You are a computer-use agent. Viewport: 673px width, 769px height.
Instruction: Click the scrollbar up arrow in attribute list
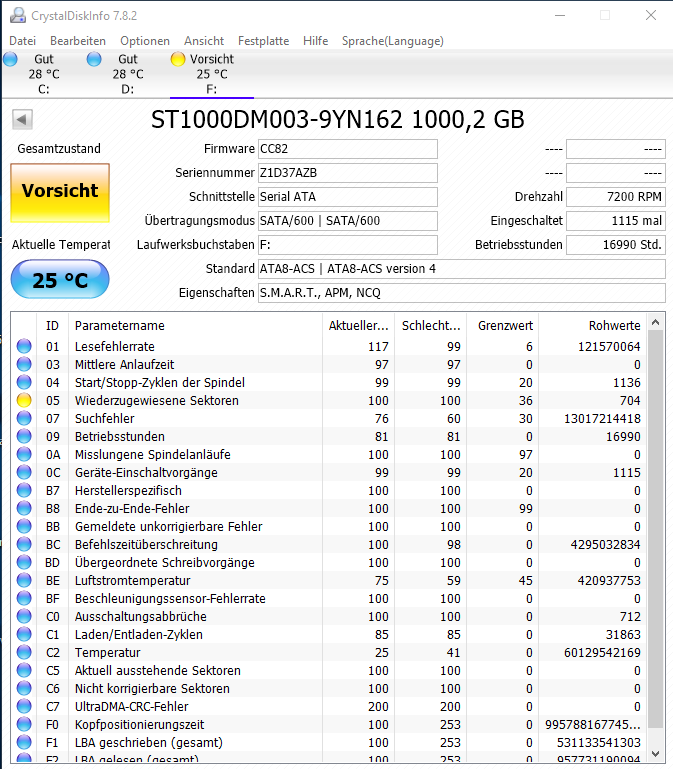[655, 322]
